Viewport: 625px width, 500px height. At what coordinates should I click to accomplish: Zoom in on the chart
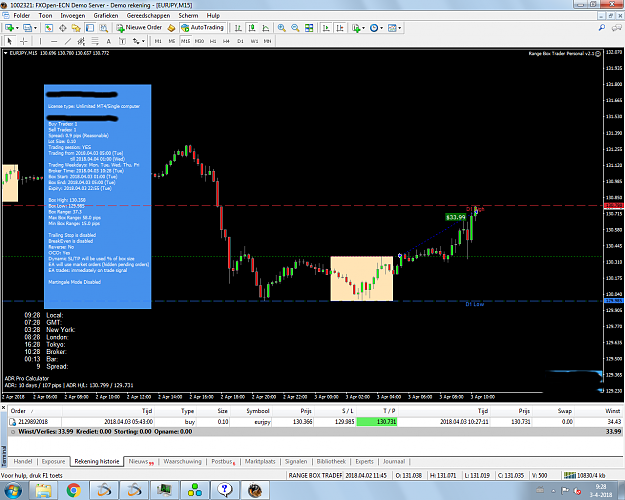(281, 28)
